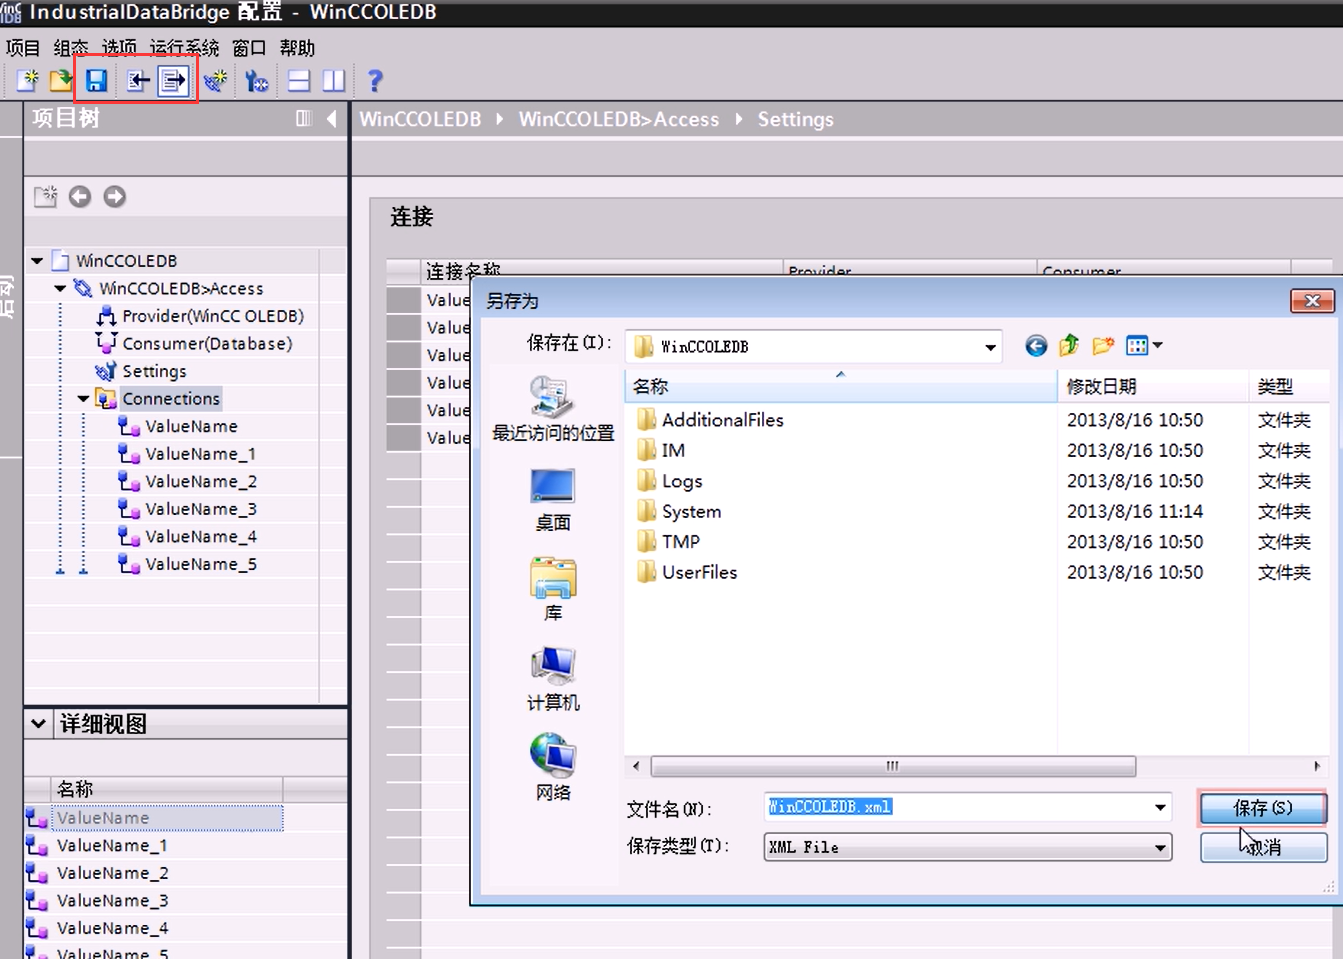
Task: Open the 窗口 menu
Action: (x=249, y=48)
